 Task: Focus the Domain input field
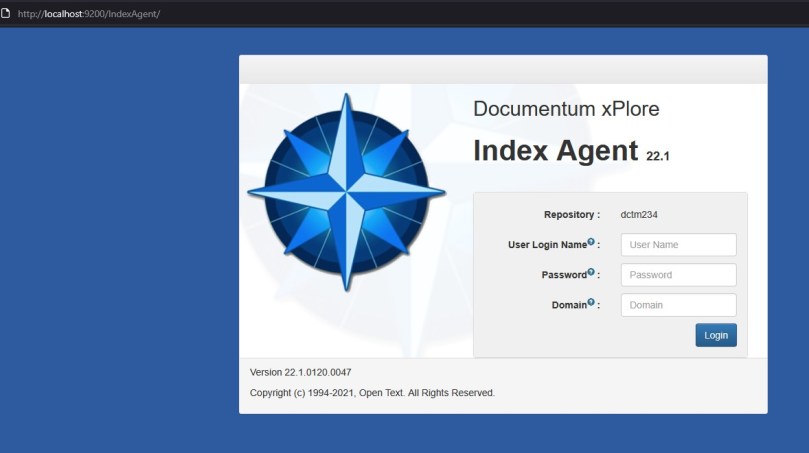click(x=678, y=305)
